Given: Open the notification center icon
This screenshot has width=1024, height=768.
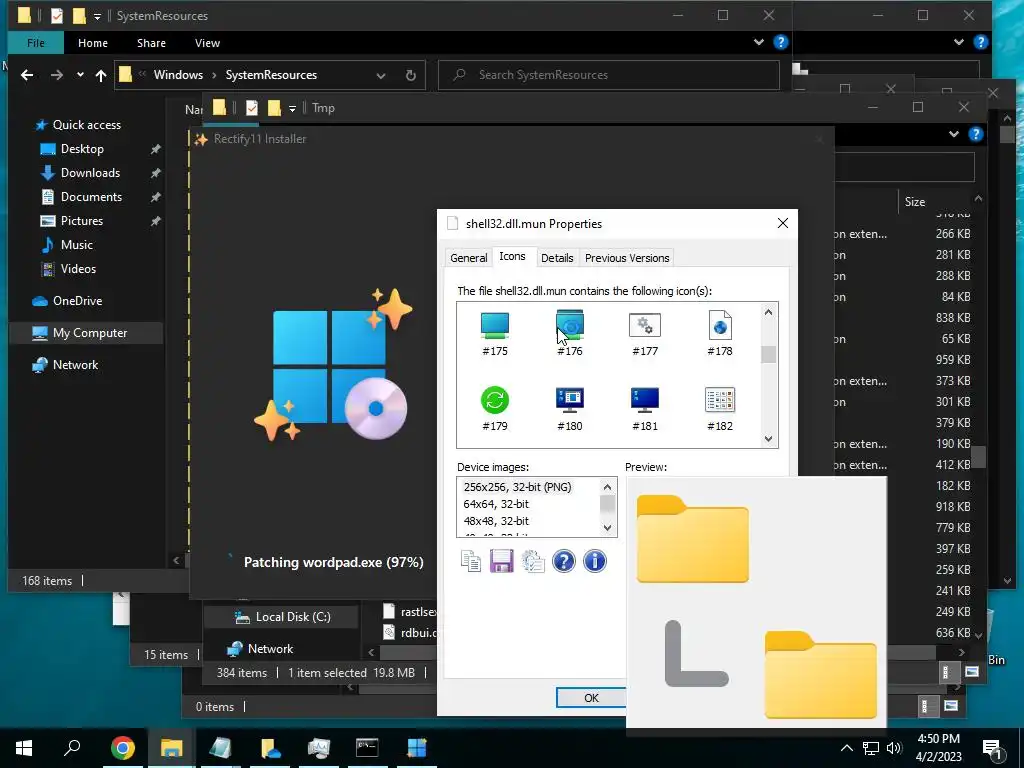Looking at the screenshot, I should tap(993, 748).
